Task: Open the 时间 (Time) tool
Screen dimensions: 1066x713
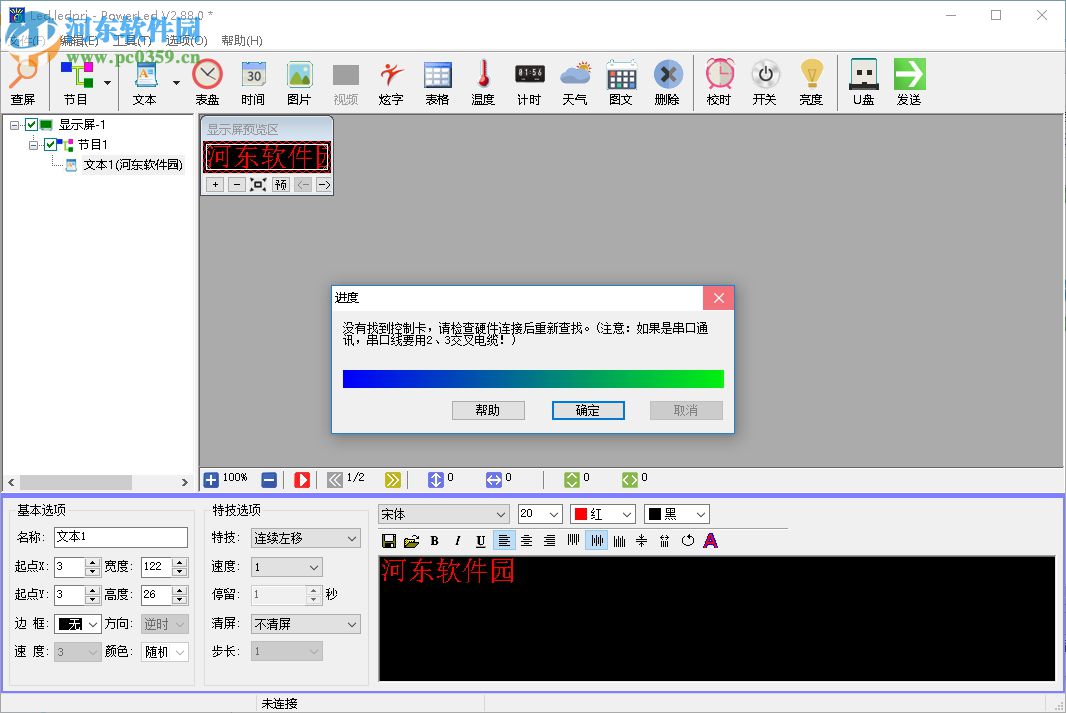Action: pyautogui.click(x=253, y=80)
